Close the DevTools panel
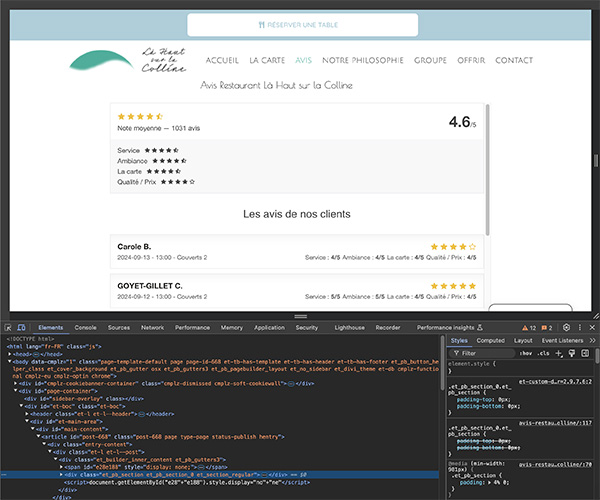Image resolution: width=600 pixels, height=500 pixels. 592,327
